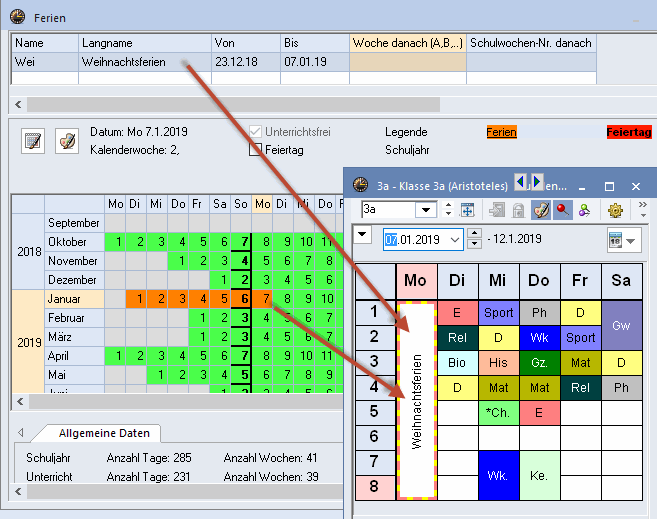Select the Rel lesson on Tuesday period 2
This screenshot has height=519, width=657.
click(x=457, y=338)
